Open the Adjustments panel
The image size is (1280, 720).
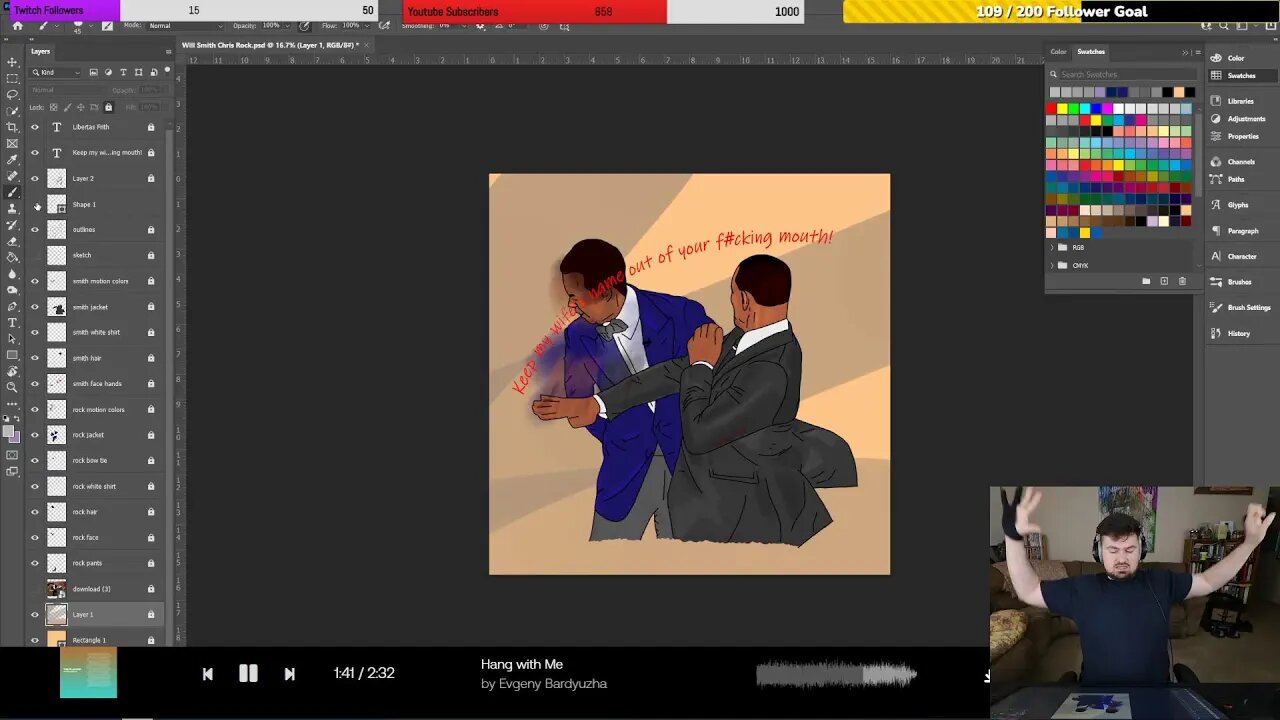point(1246,118)
